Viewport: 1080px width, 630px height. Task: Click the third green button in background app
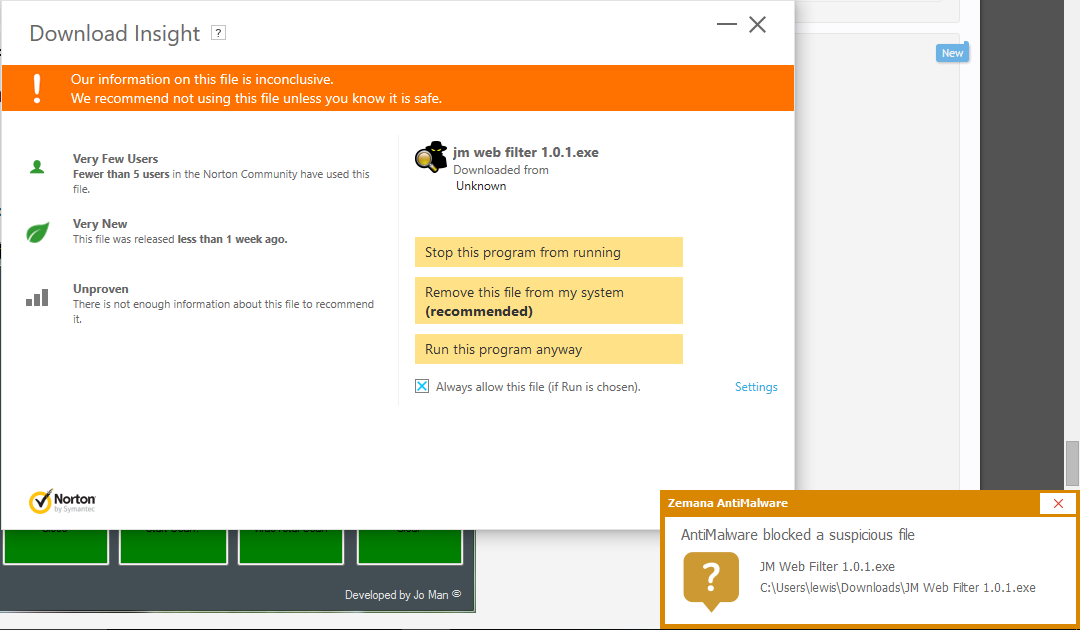[291, 547]
